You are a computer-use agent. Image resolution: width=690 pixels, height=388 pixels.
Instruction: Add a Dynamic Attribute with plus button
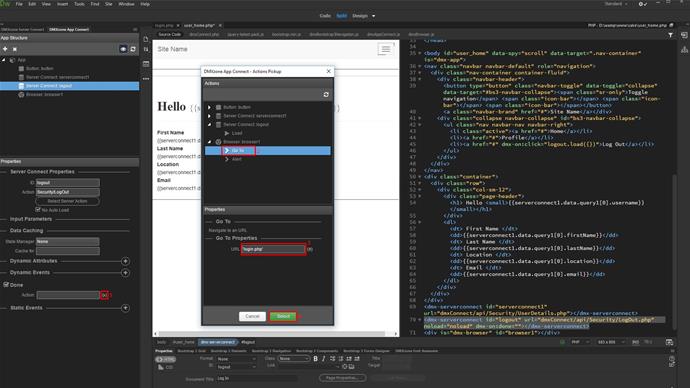[x=125, y=261]
